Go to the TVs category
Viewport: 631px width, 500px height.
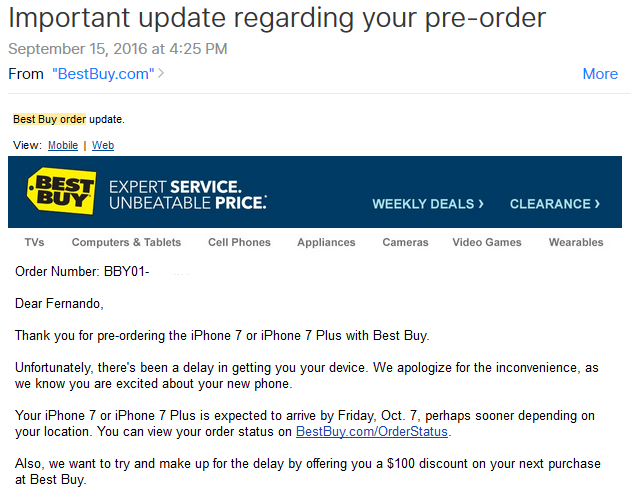[34, 242]
